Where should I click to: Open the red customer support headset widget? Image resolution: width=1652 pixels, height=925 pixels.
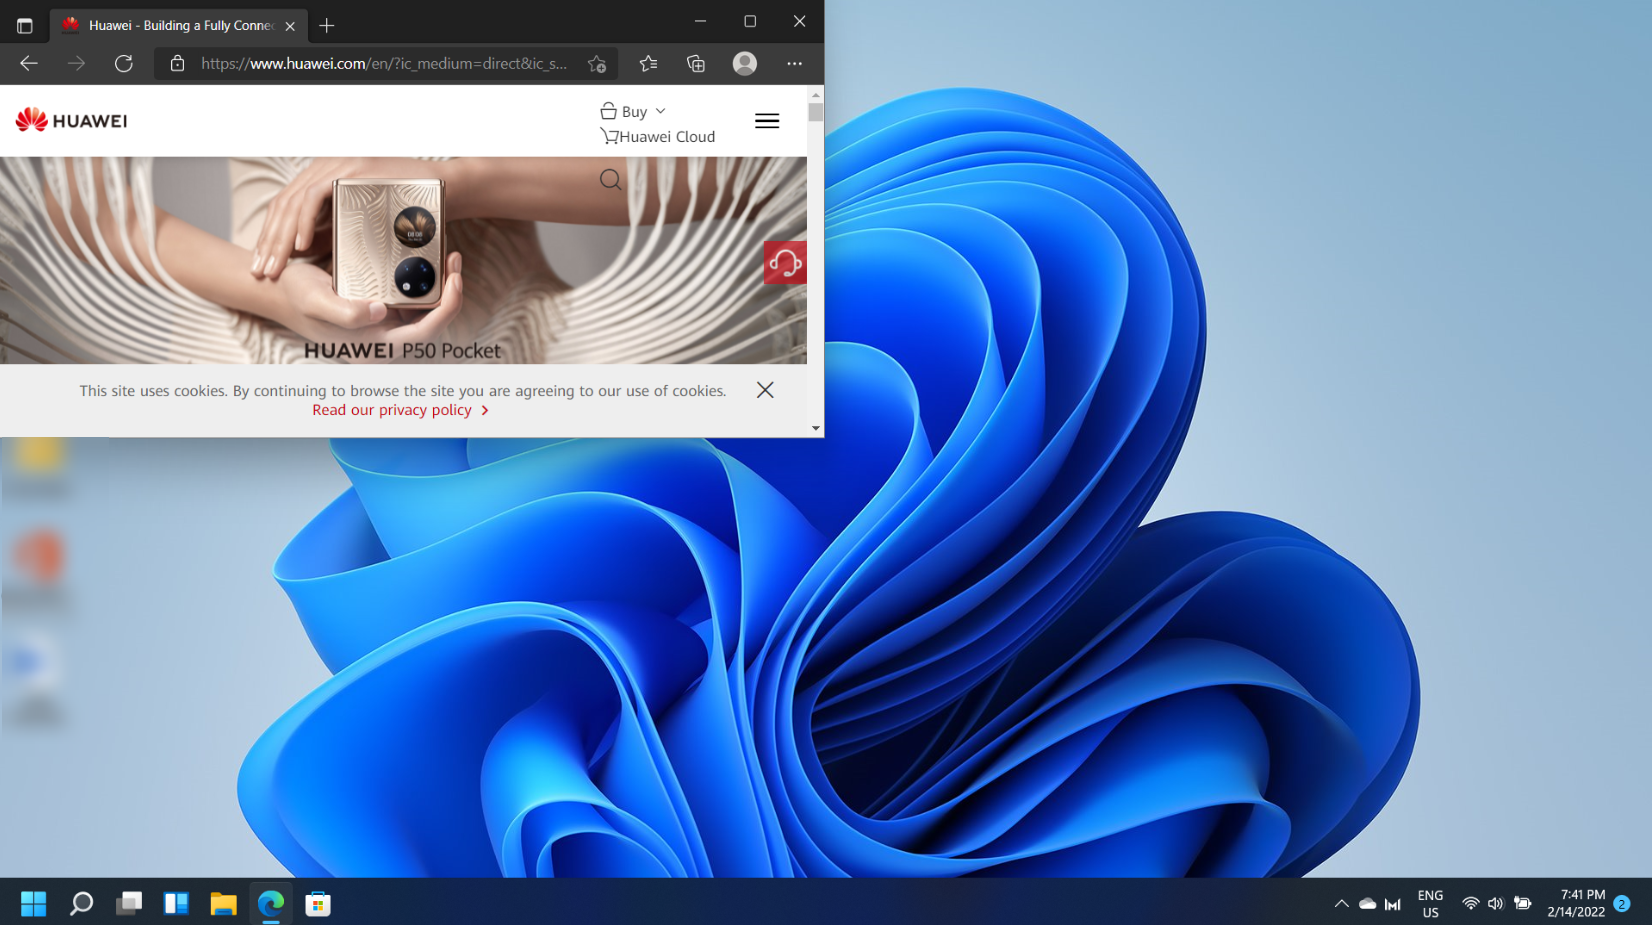(785, 262)
